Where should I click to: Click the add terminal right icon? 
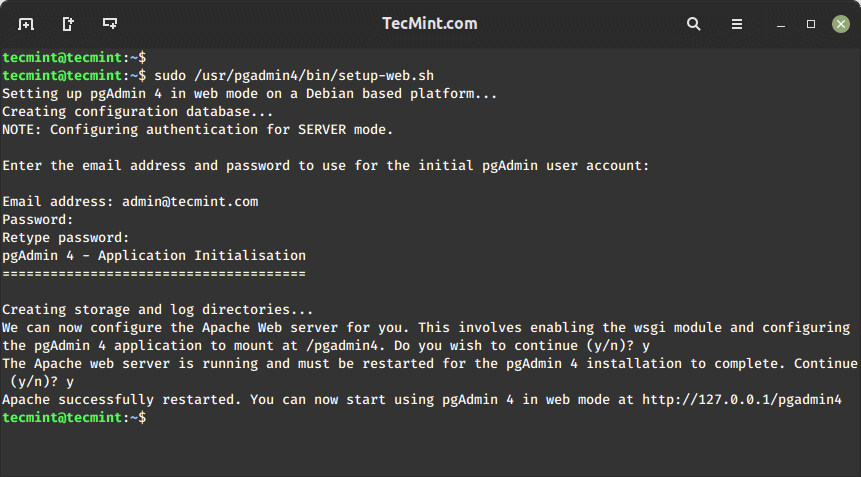coord(68,23)
